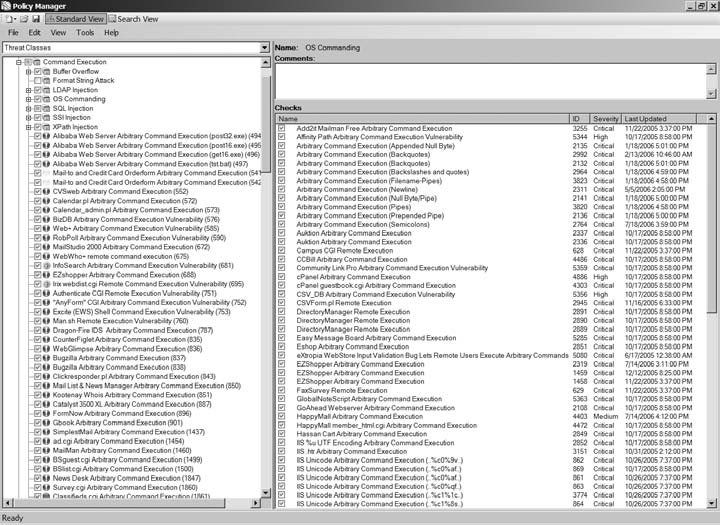This screenshot has height=525, width=720.
Task: Click globe icon for Gbook entry (901)
Action: 46,423
